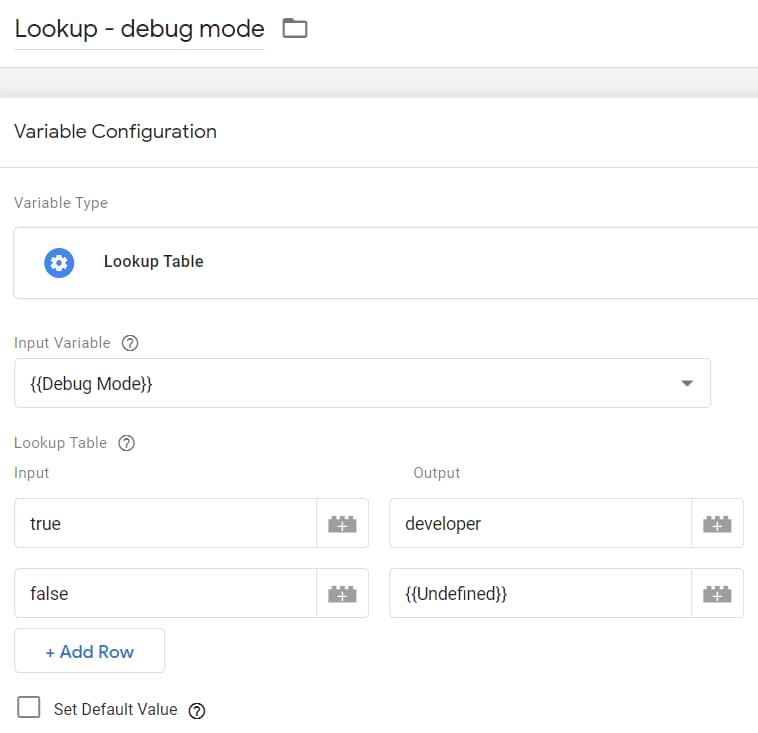This screenshot has width=758, height=733.
Task: Click variable picker icon beside '{{Undefined}}' output
Action: point(717,594)
